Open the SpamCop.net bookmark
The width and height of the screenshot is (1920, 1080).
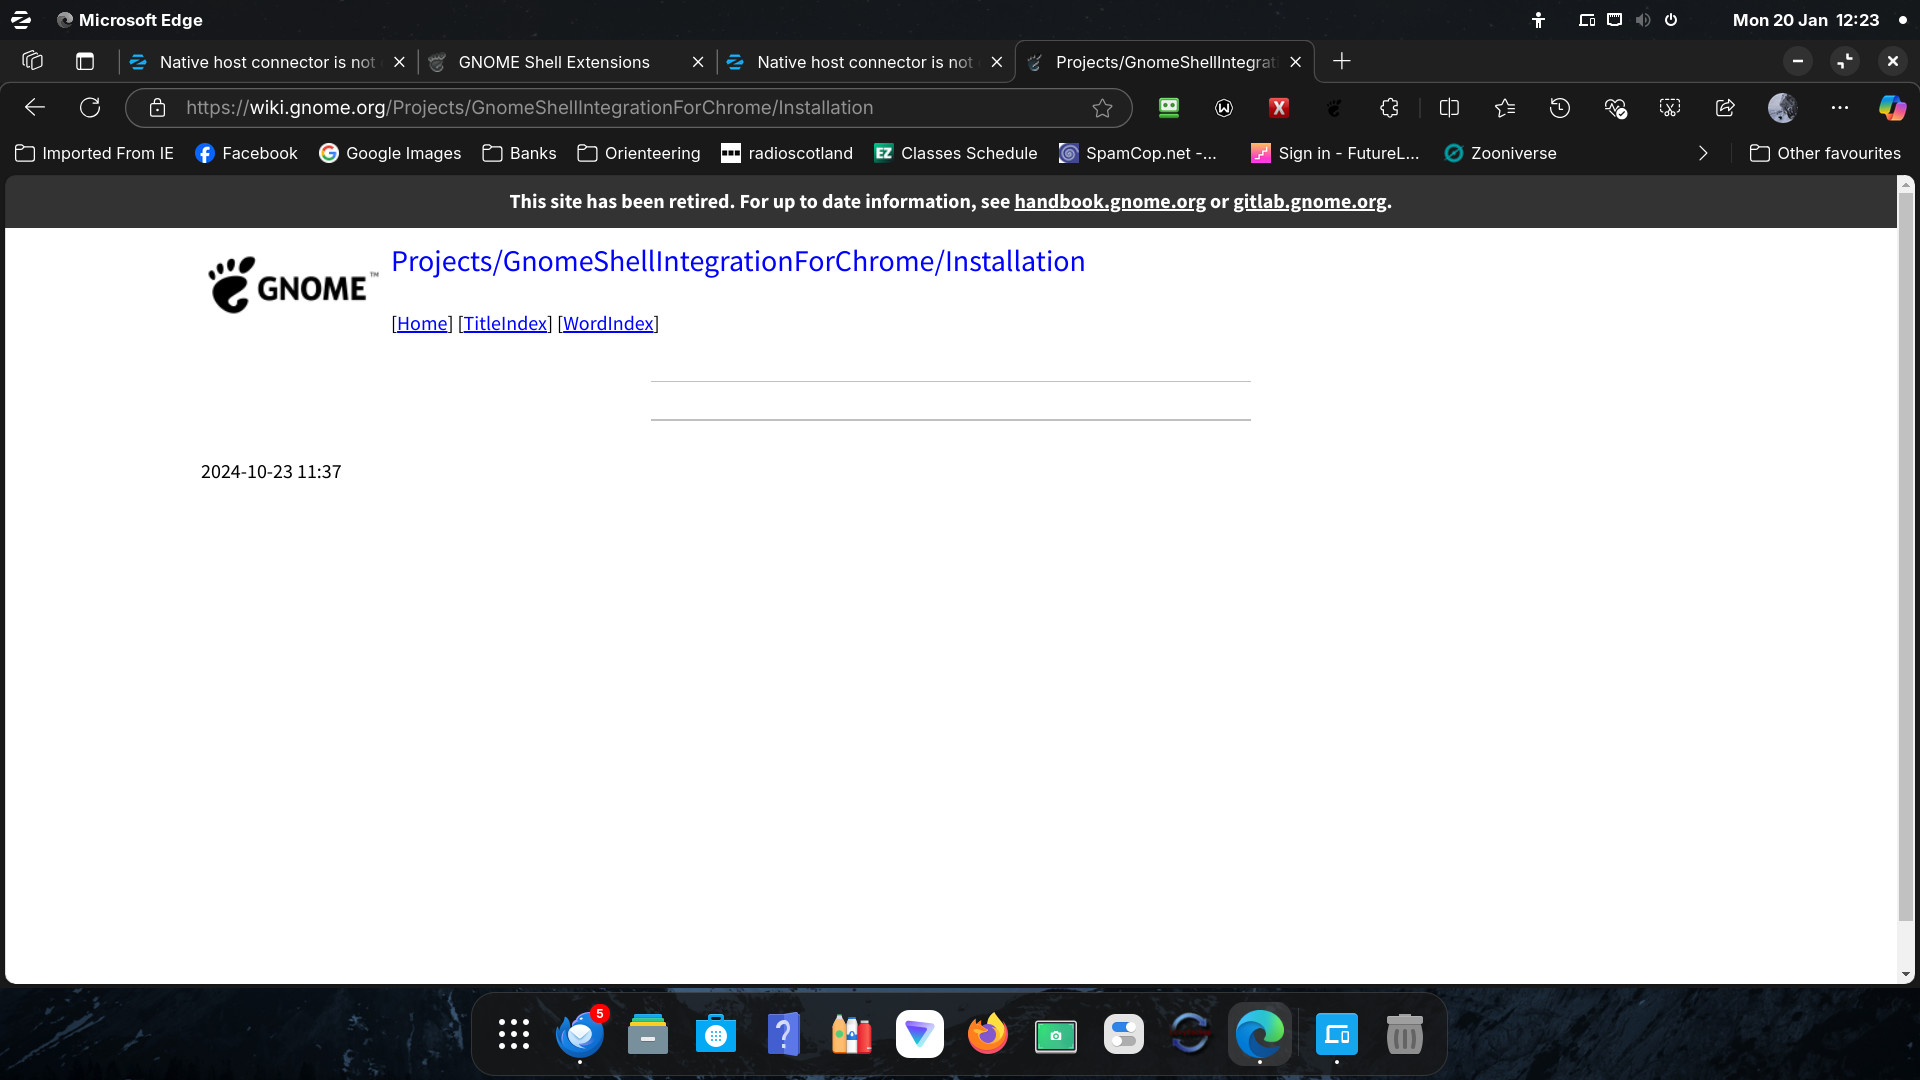(1139, 153)
